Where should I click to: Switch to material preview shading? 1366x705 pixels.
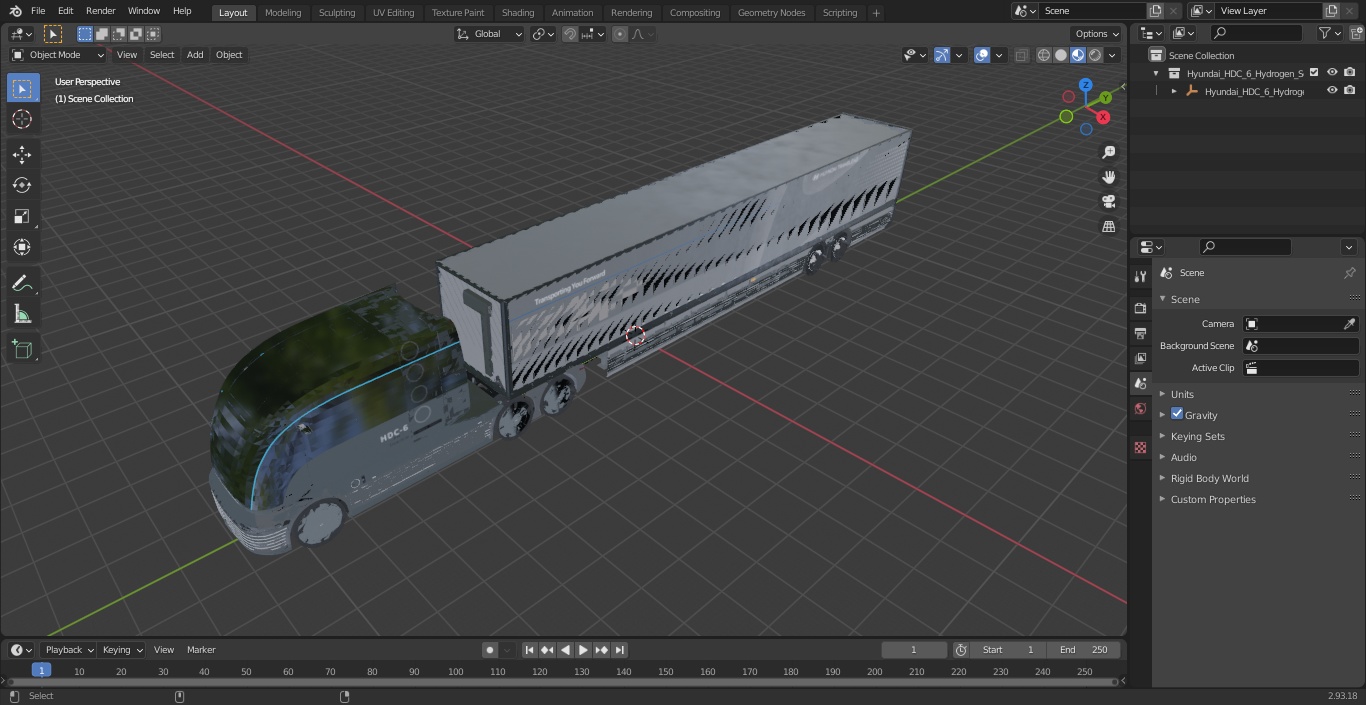click(x=1078, y=55)
